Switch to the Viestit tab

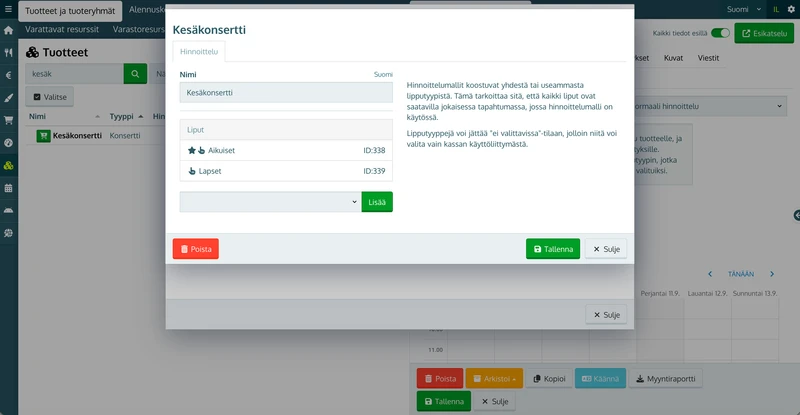click(708, 58)
